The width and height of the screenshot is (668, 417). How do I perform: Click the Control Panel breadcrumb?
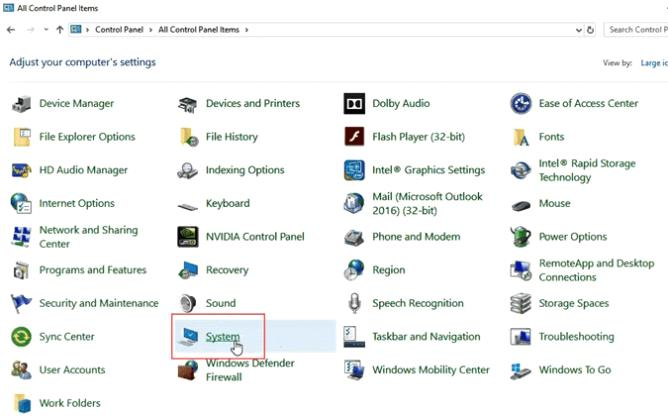[x=119, y=30]
